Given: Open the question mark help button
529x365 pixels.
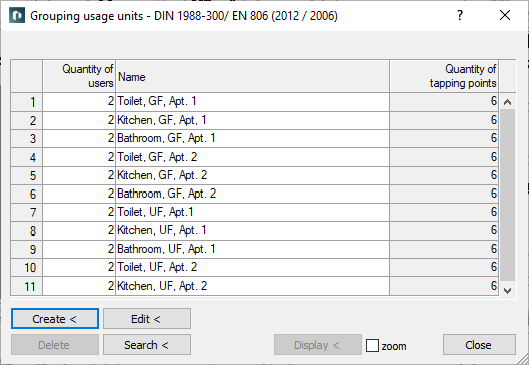Looking at the screenshot, I should pos(460,15).
